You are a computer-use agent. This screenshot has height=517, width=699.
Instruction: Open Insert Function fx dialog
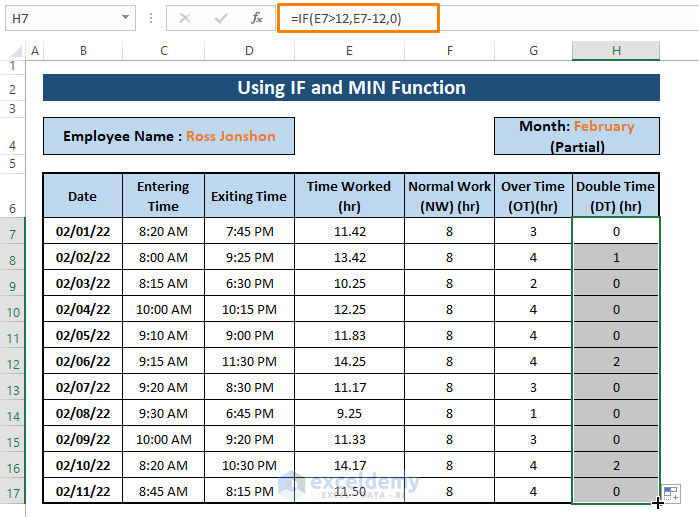point(257,18)
